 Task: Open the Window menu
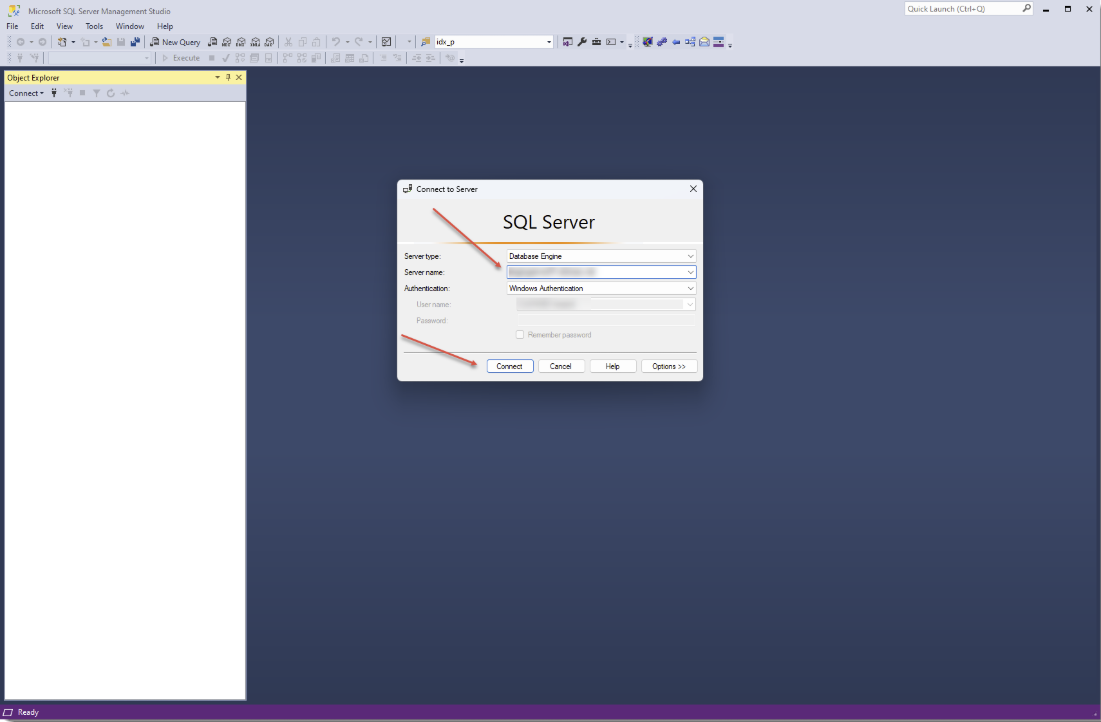tap(130, 26)
